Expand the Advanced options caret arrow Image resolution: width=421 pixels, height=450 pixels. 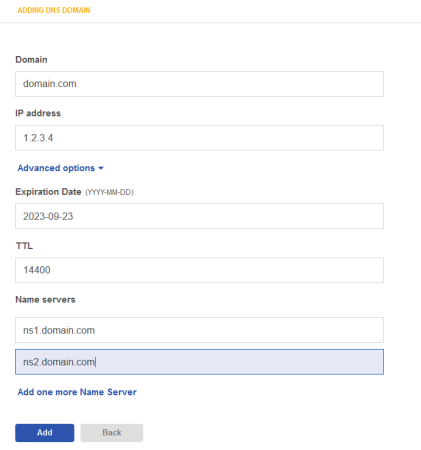[101, 168]
